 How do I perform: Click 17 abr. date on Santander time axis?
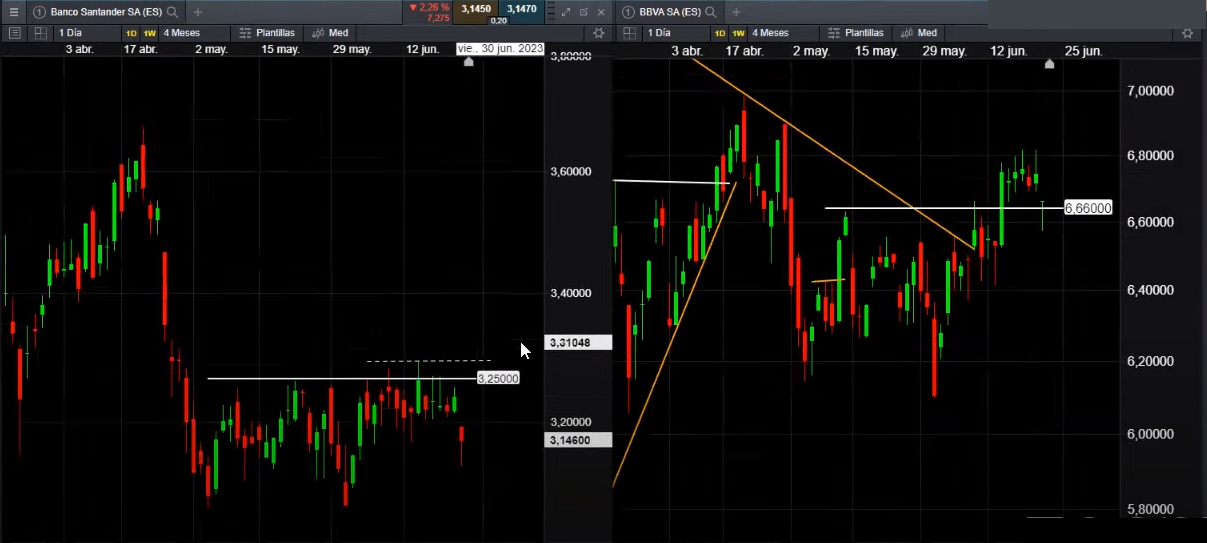pos(140,49)
